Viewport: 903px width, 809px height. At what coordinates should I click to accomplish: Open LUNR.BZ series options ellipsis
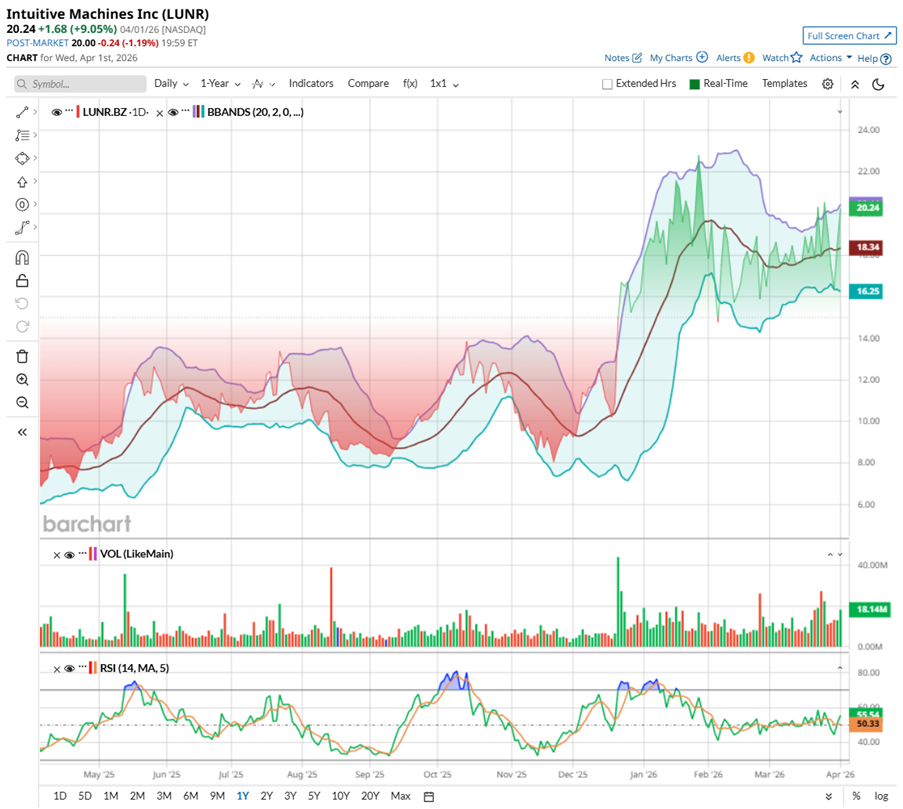click(69, 109)
